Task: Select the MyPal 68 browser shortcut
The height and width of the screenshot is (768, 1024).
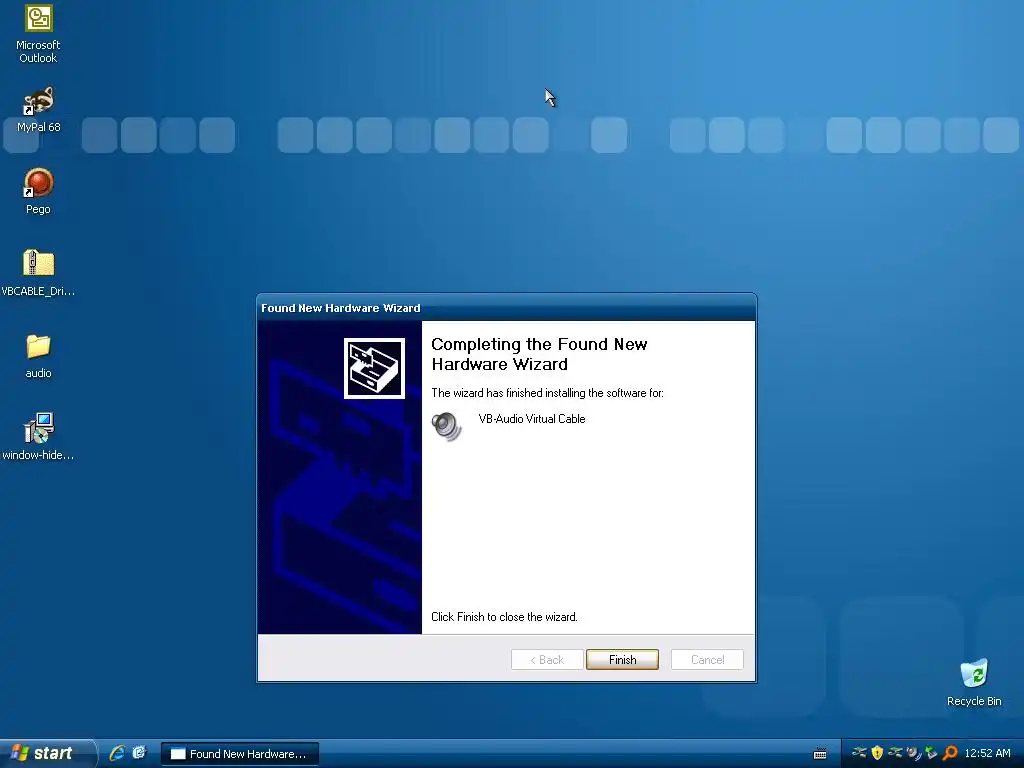Action: pos(38,109)
